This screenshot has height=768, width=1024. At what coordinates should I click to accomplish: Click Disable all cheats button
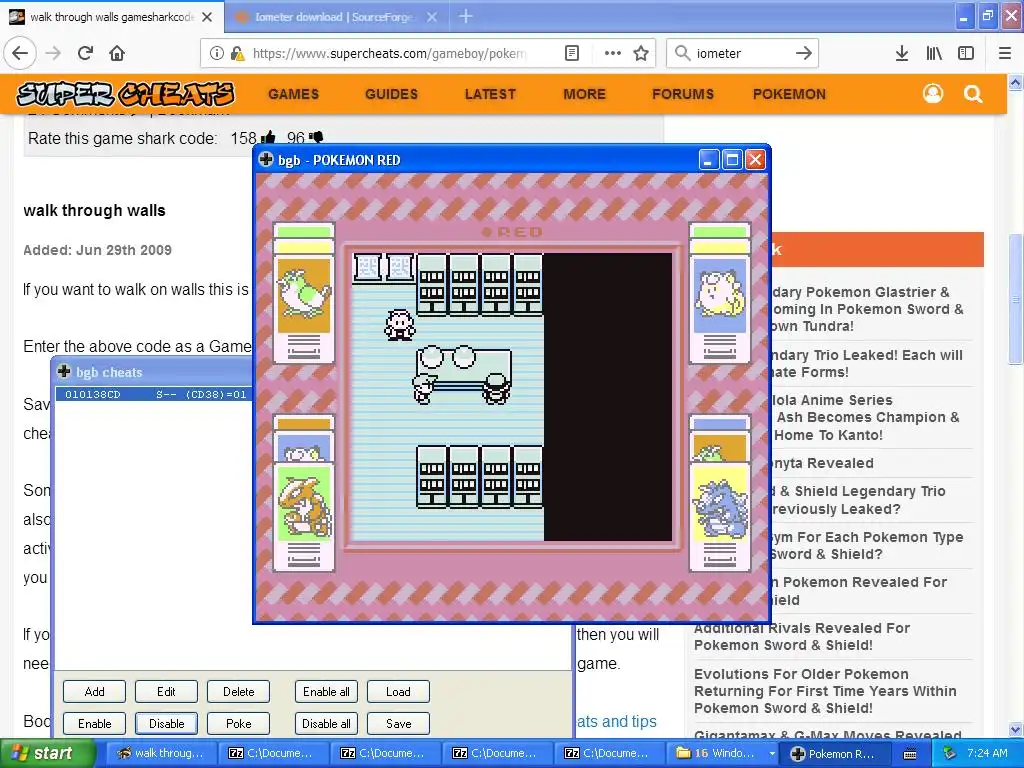point(326,724)
